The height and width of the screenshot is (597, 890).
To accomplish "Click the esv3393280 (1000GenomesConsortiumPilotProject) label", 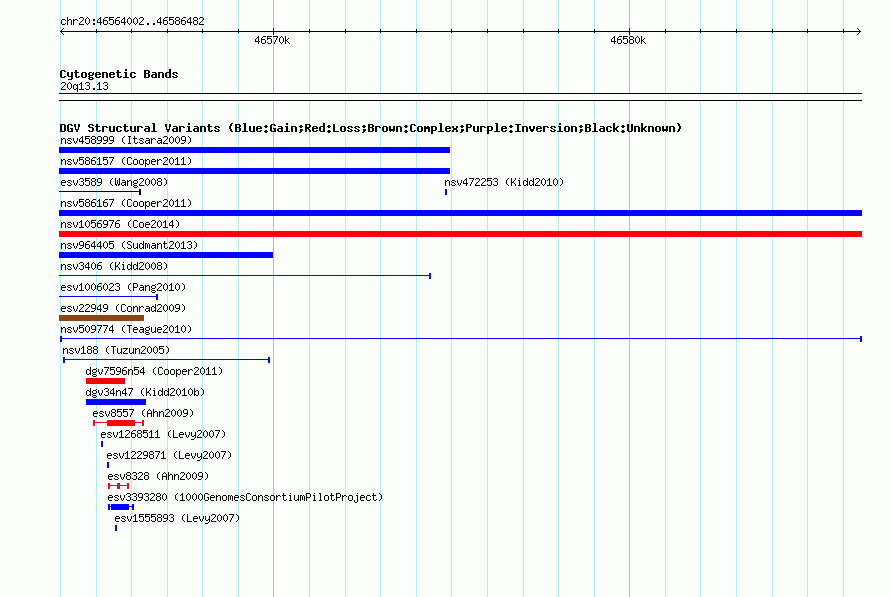I will click(x=245, y=497).
